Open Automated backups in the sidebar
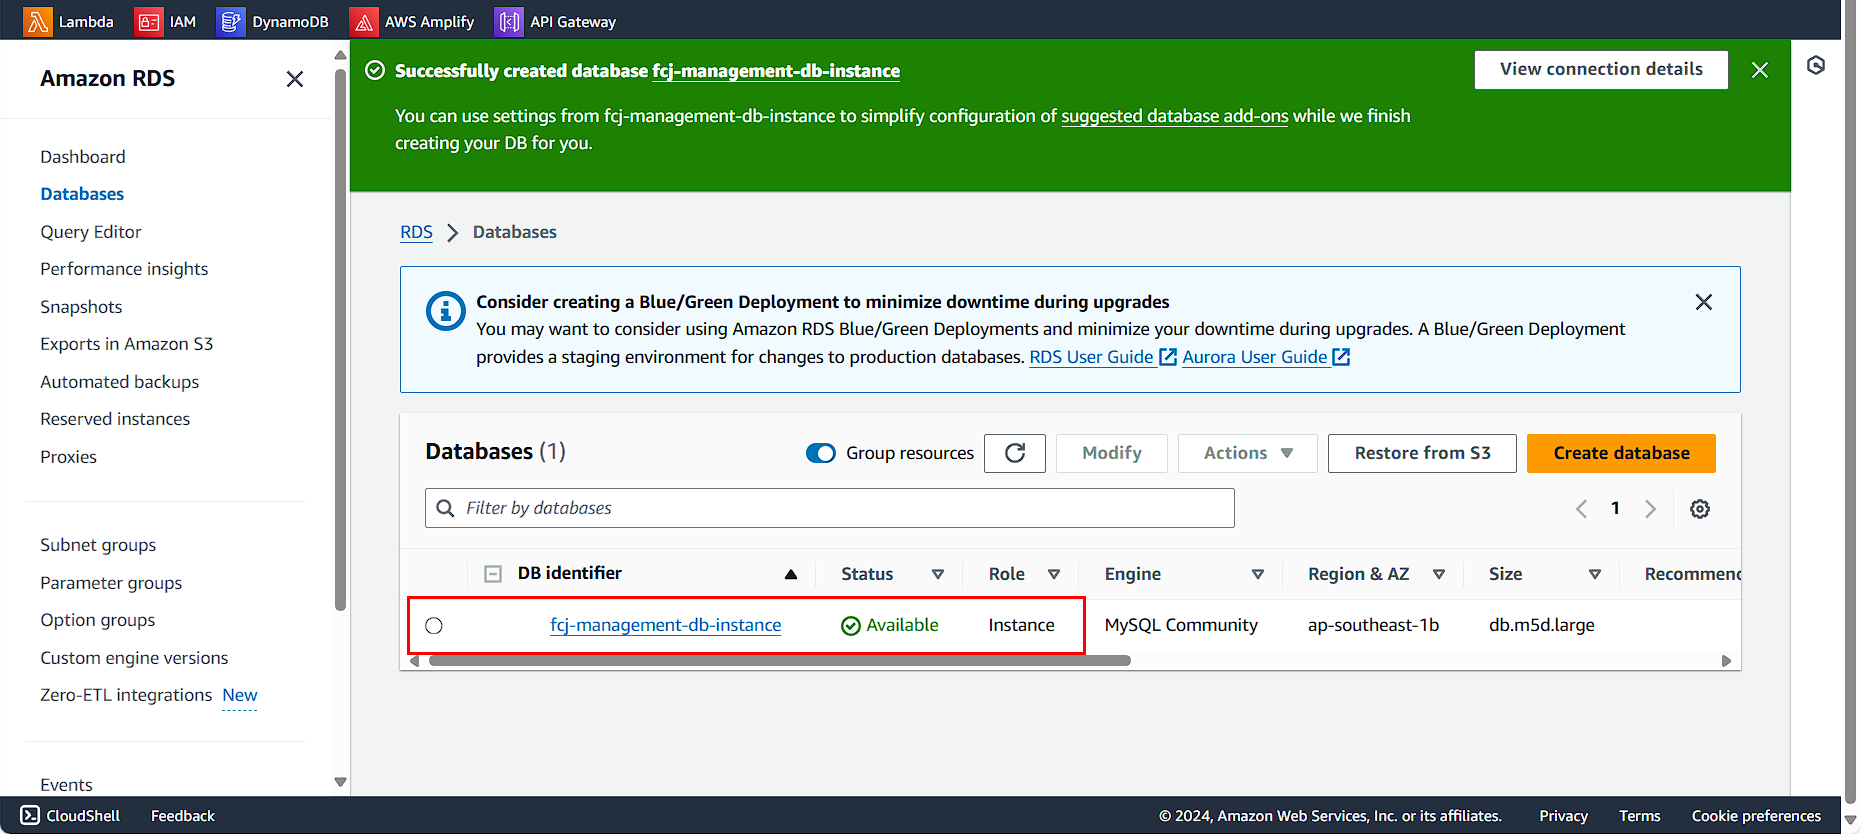 (x=120, y=382)
